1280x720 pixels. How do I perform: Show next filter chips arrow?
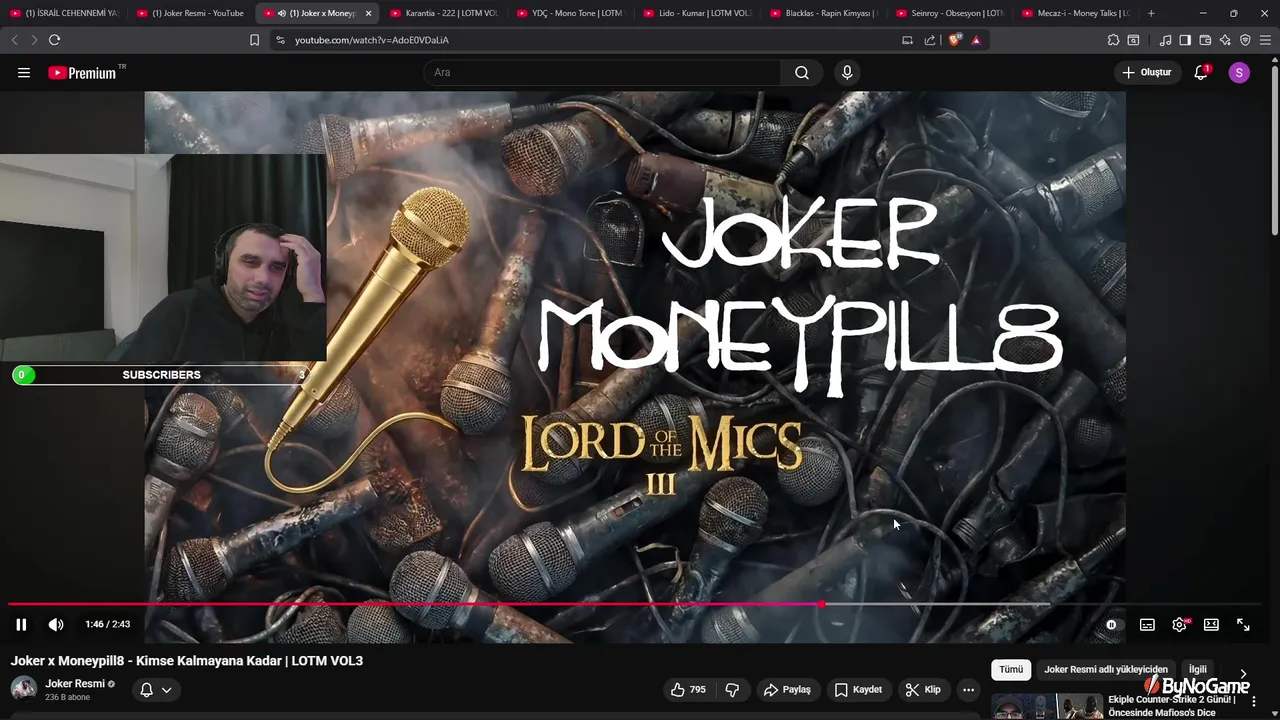[1243, 674]
